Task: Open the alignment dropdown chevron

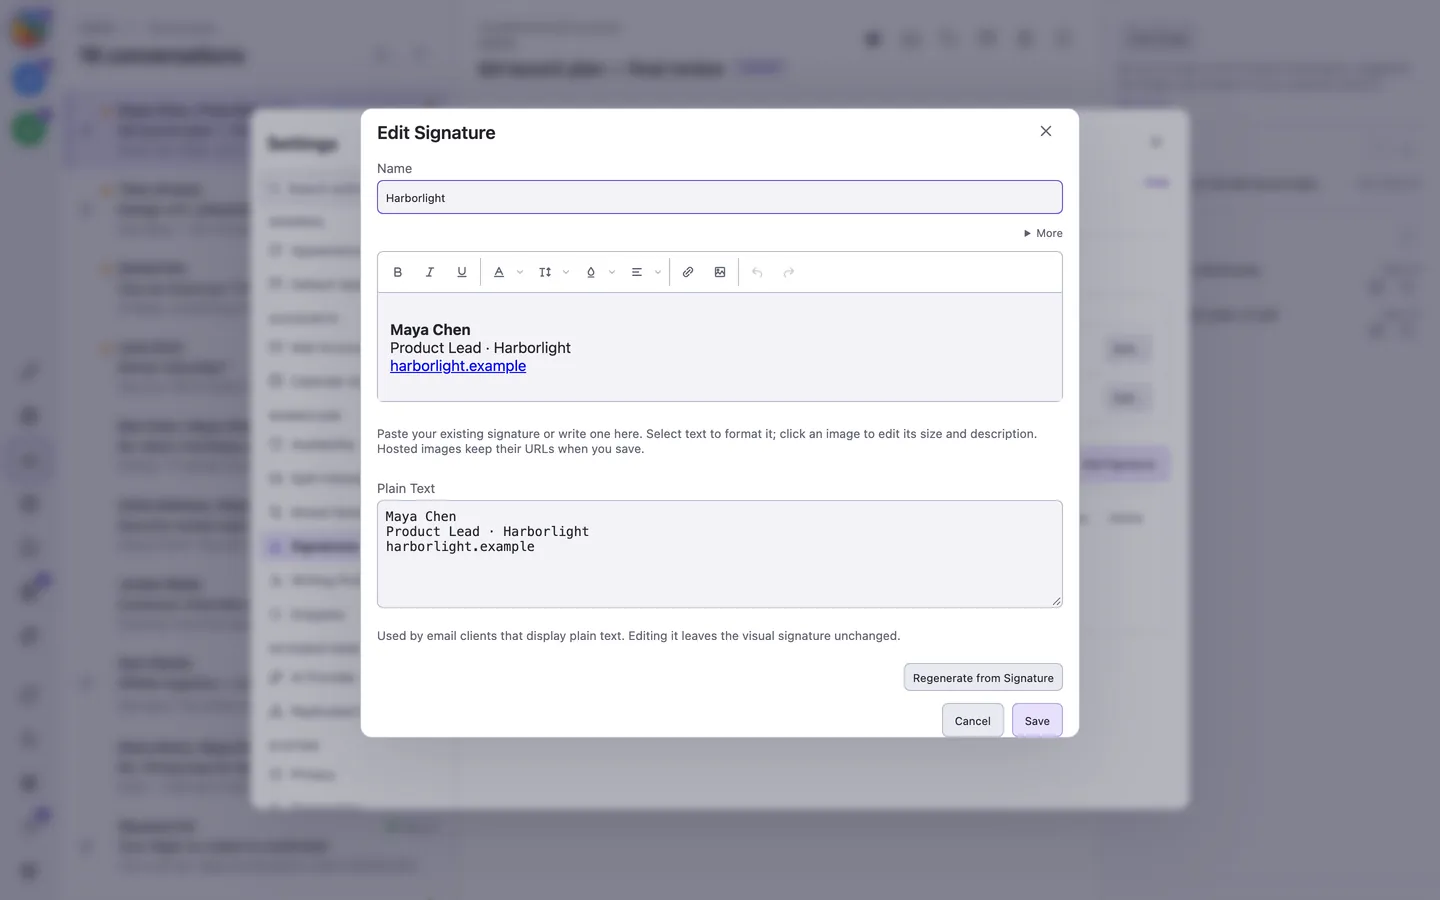Action: coord(658,272)
